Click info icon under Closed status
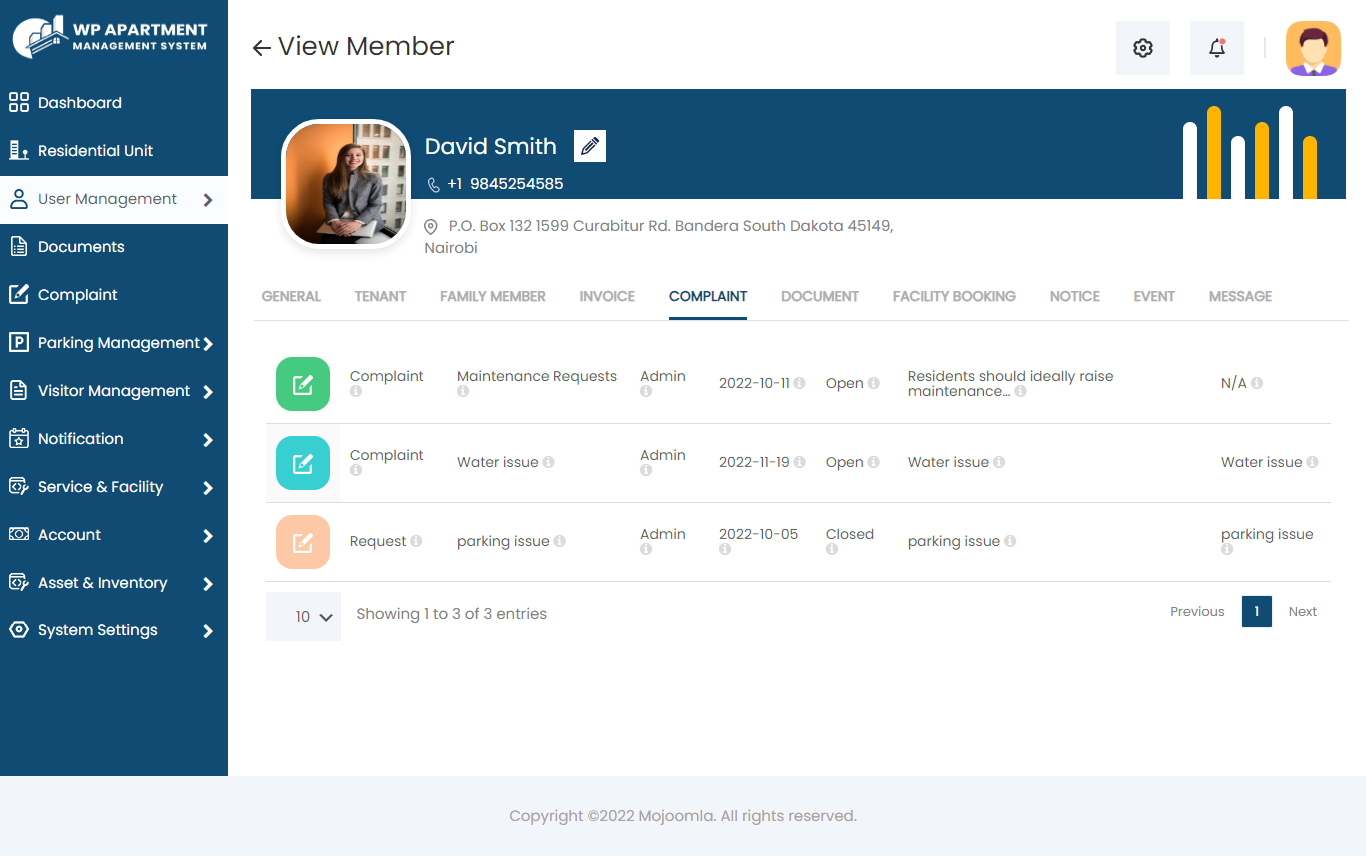 click(x=831, y=549)
